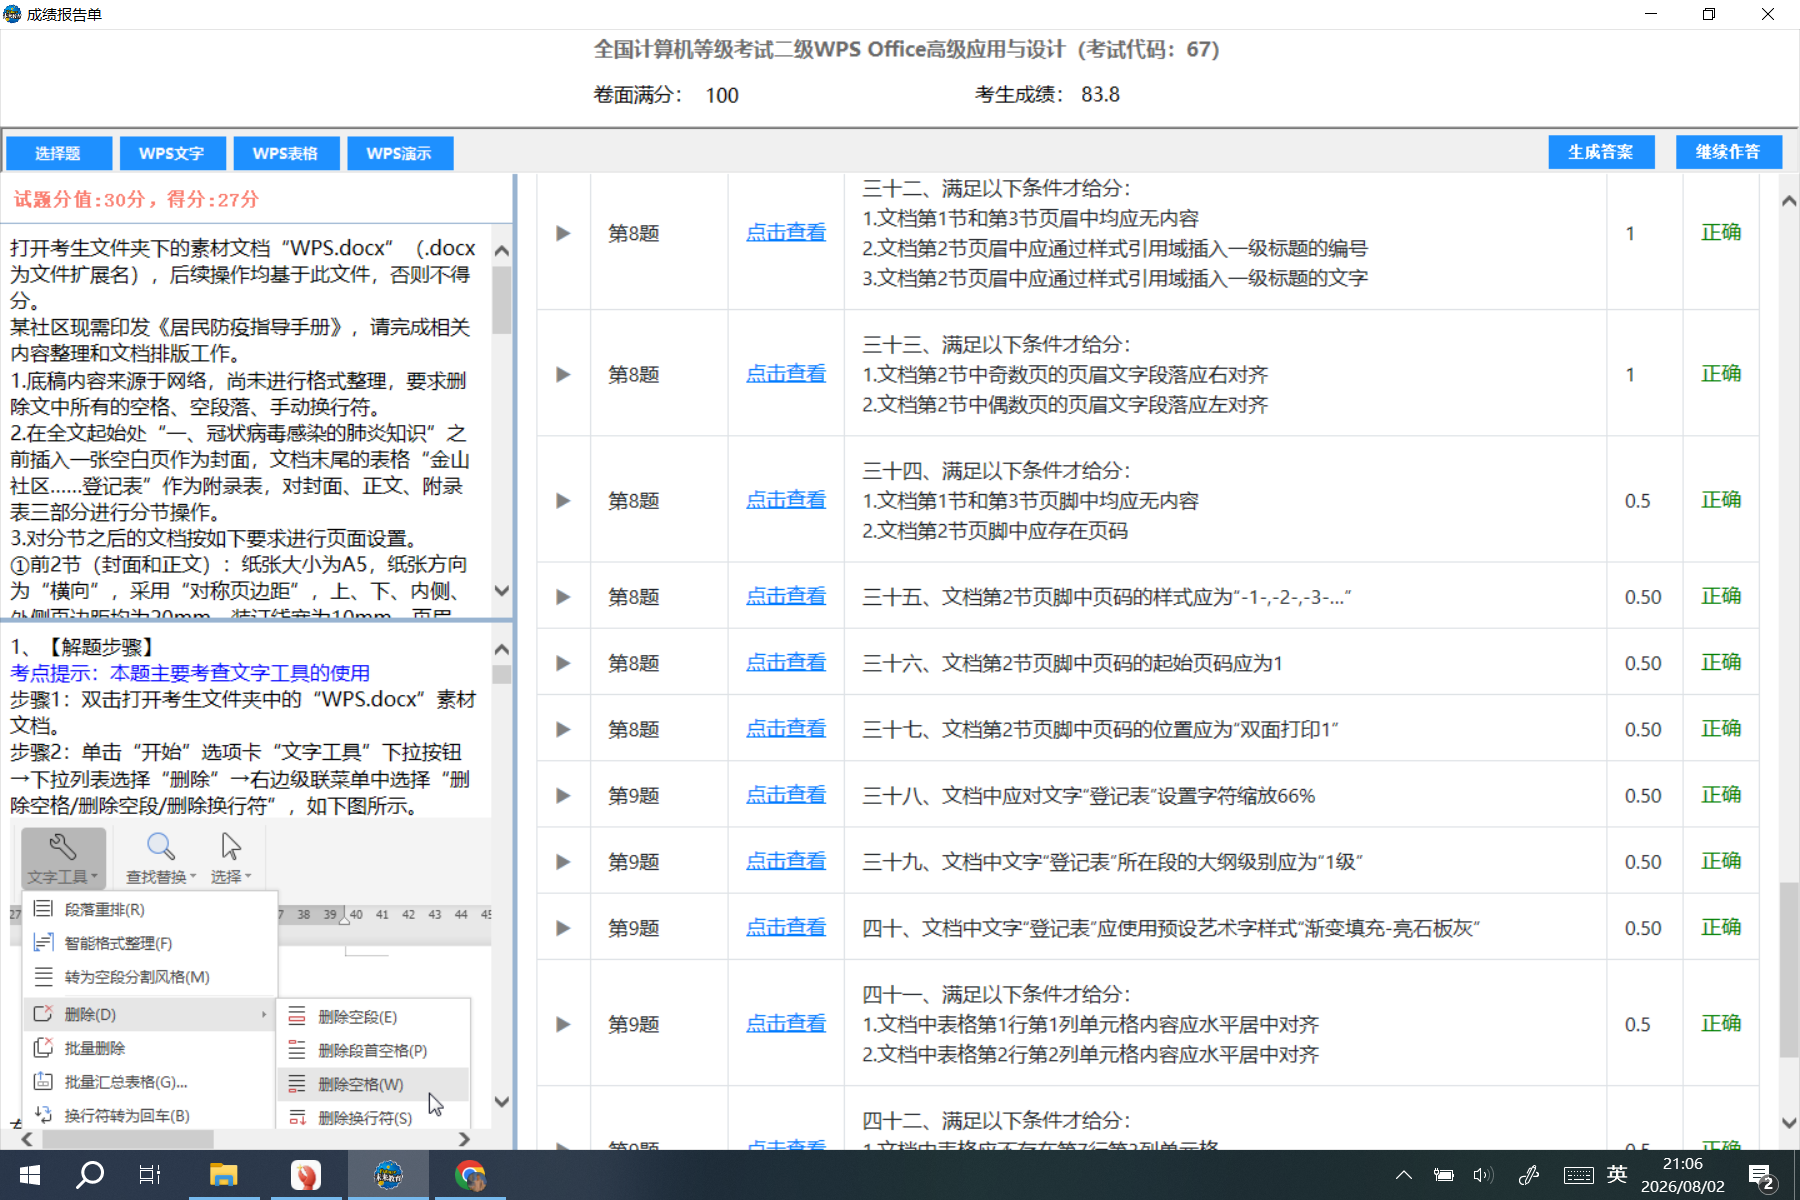Expand the 三十八 字符缩放66% row
1800x1200 pixels.
point(563,795)
